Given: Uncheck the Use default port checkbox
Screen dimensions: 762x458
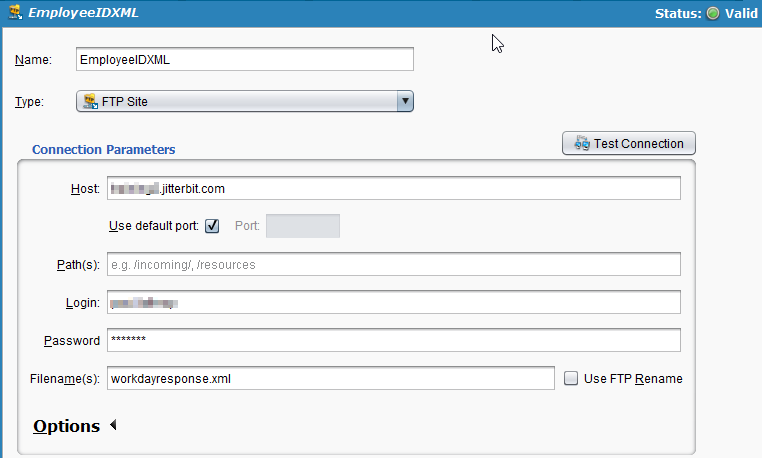Looking at the screenshot, I should click(212, 226).
